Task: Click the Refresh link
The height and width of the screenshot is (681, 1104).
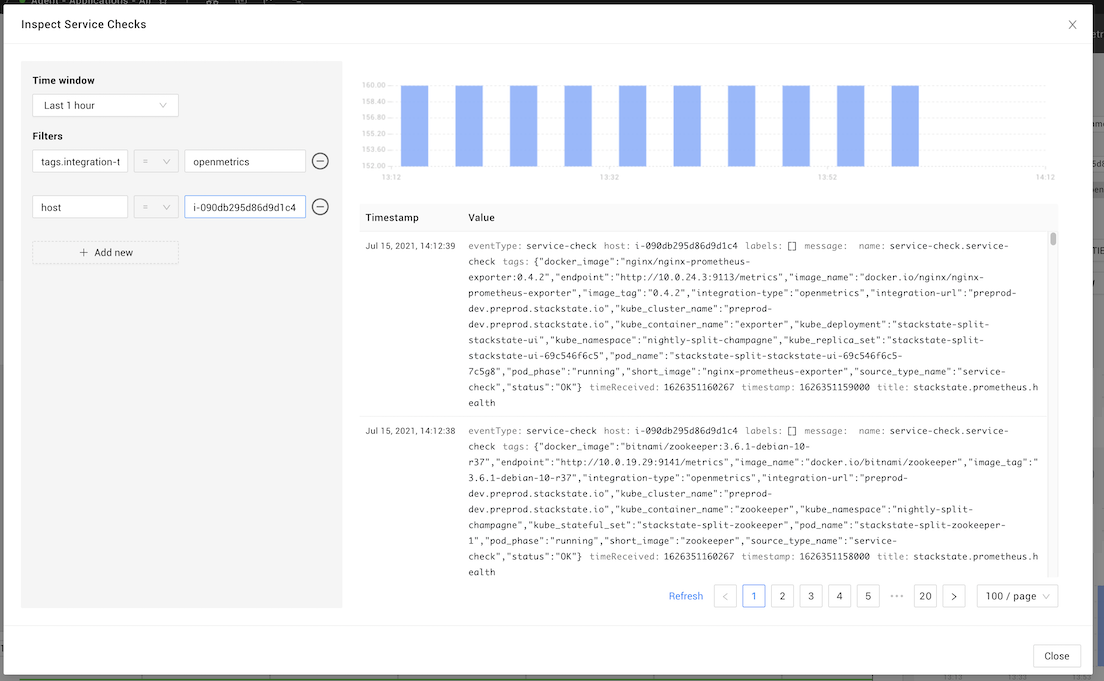Action: pyautogui.click(x=686, y=596)
